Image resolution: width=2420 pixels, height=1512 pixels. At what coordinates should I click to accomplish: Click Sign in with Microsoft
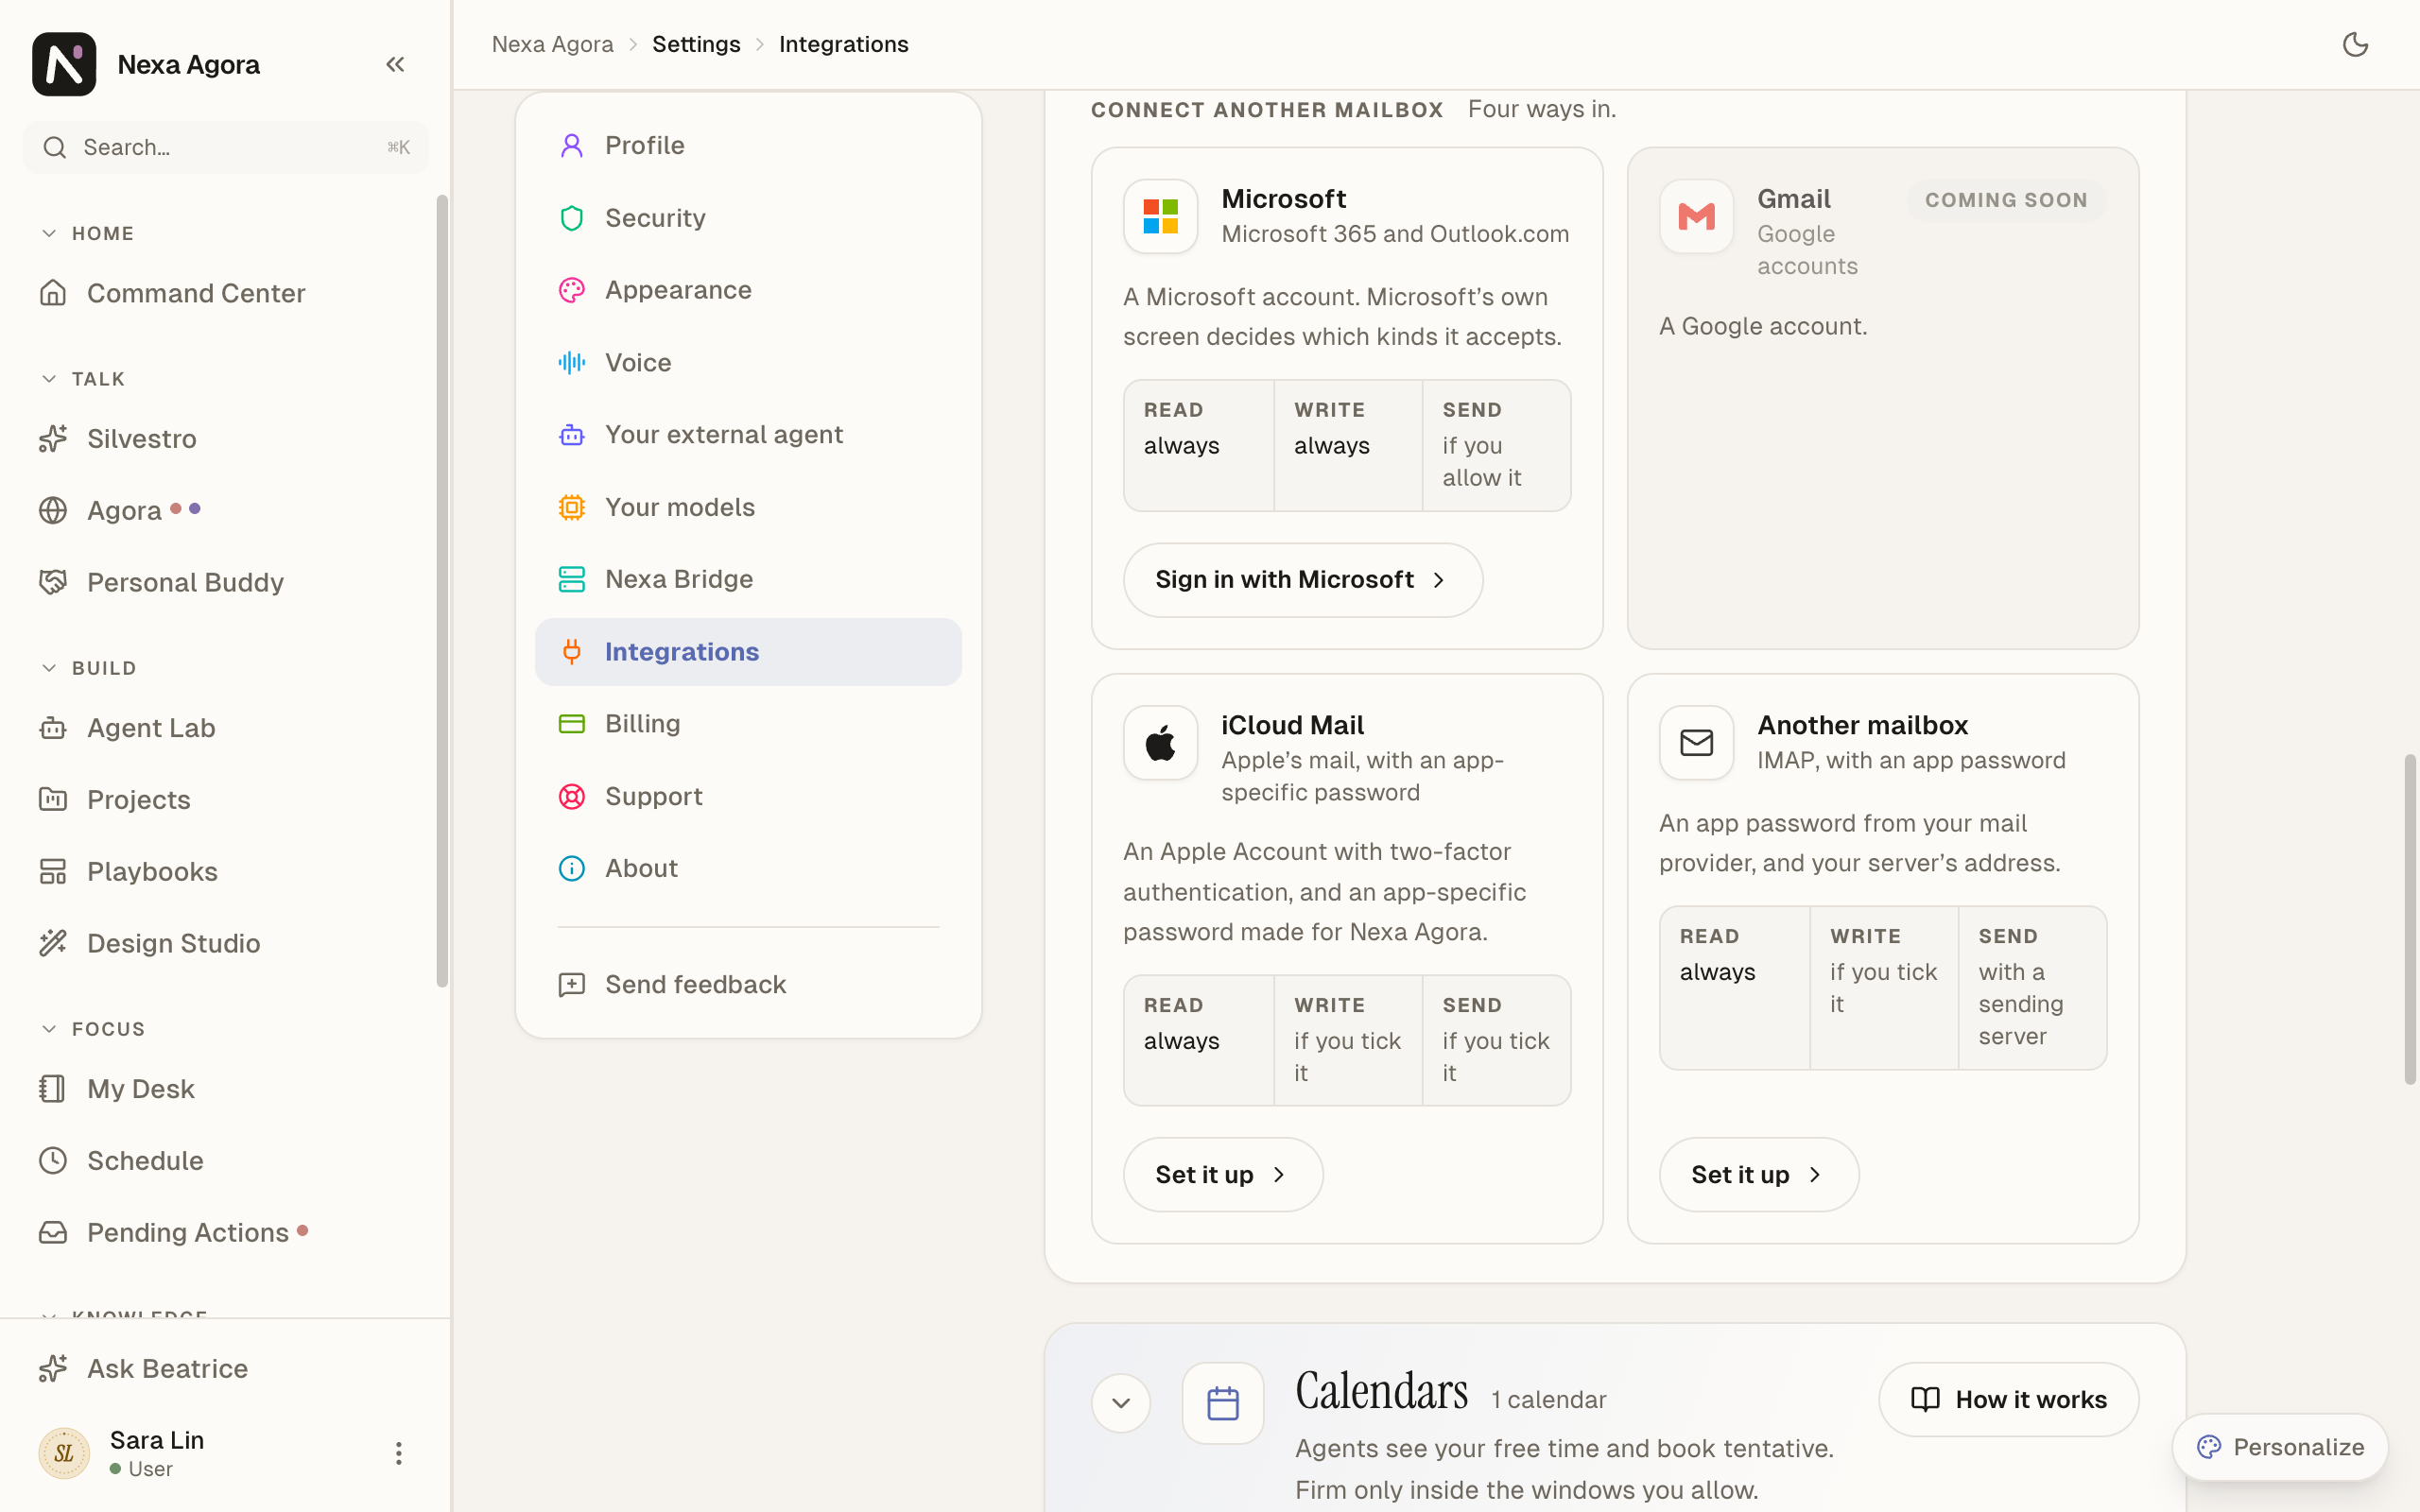[1302, 580]
